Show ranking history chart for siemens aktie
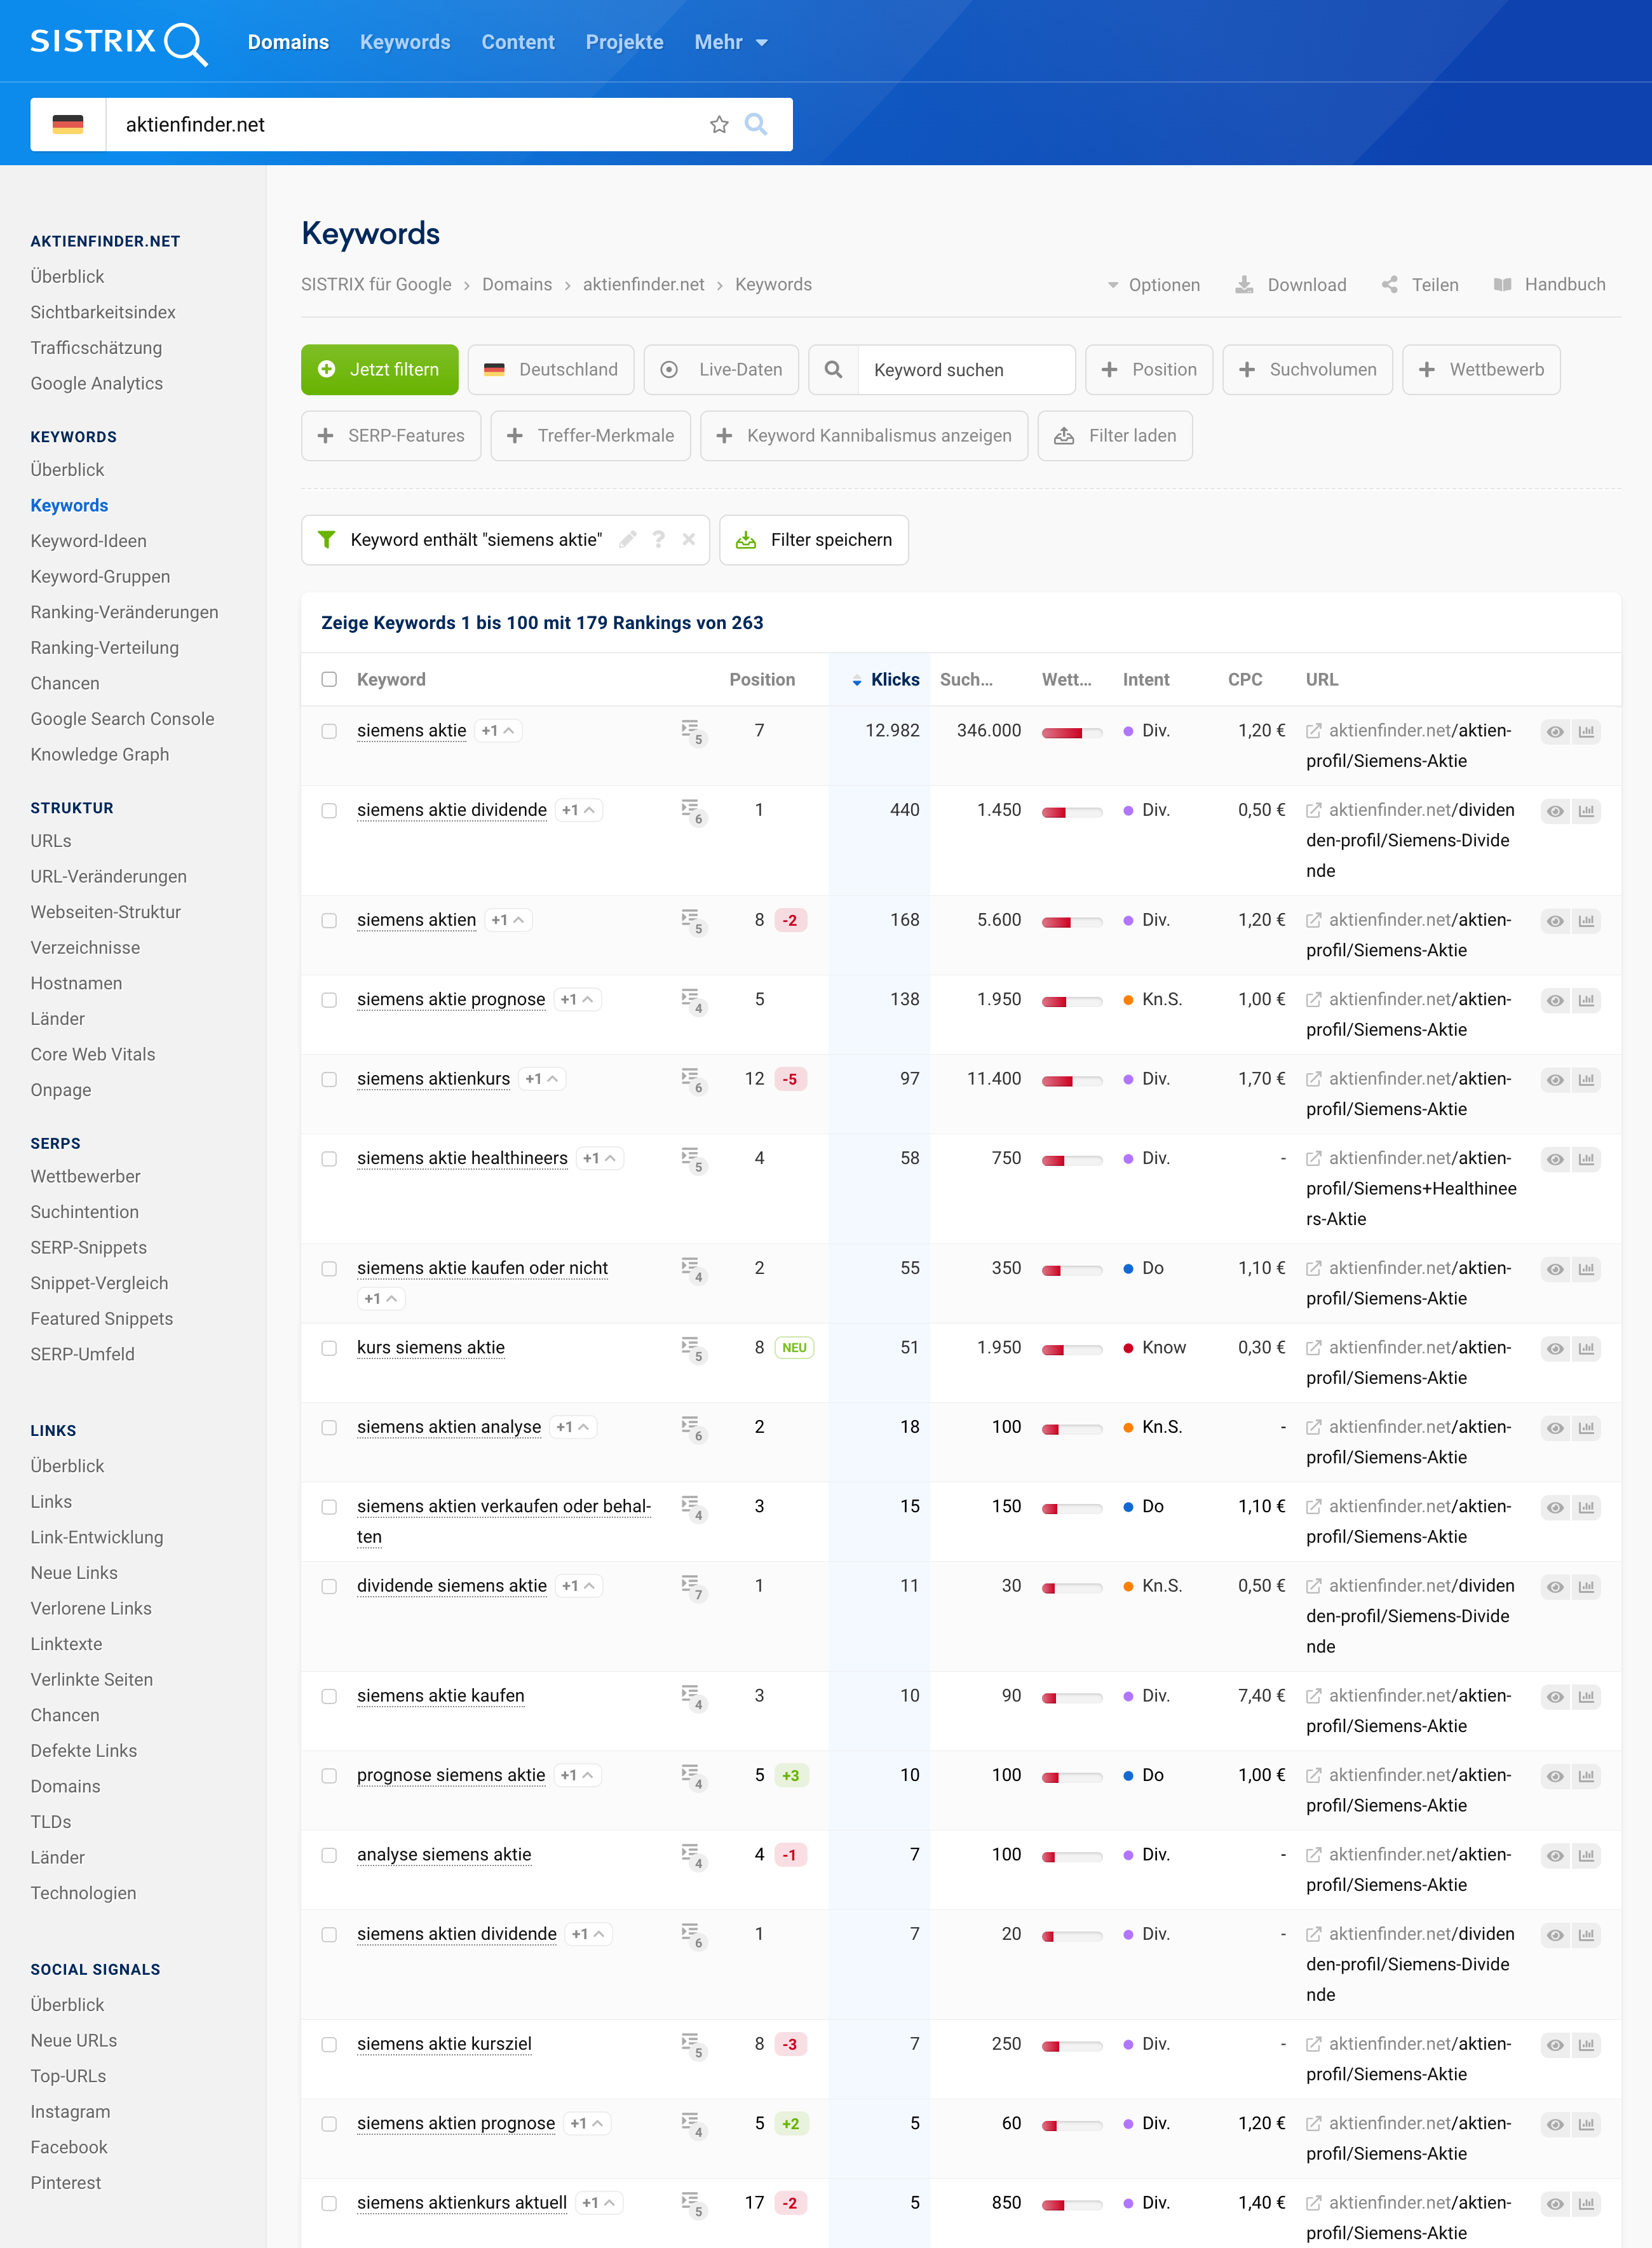The image size is (1652, 2248). pyautogui.click(x=1587, y=732)
